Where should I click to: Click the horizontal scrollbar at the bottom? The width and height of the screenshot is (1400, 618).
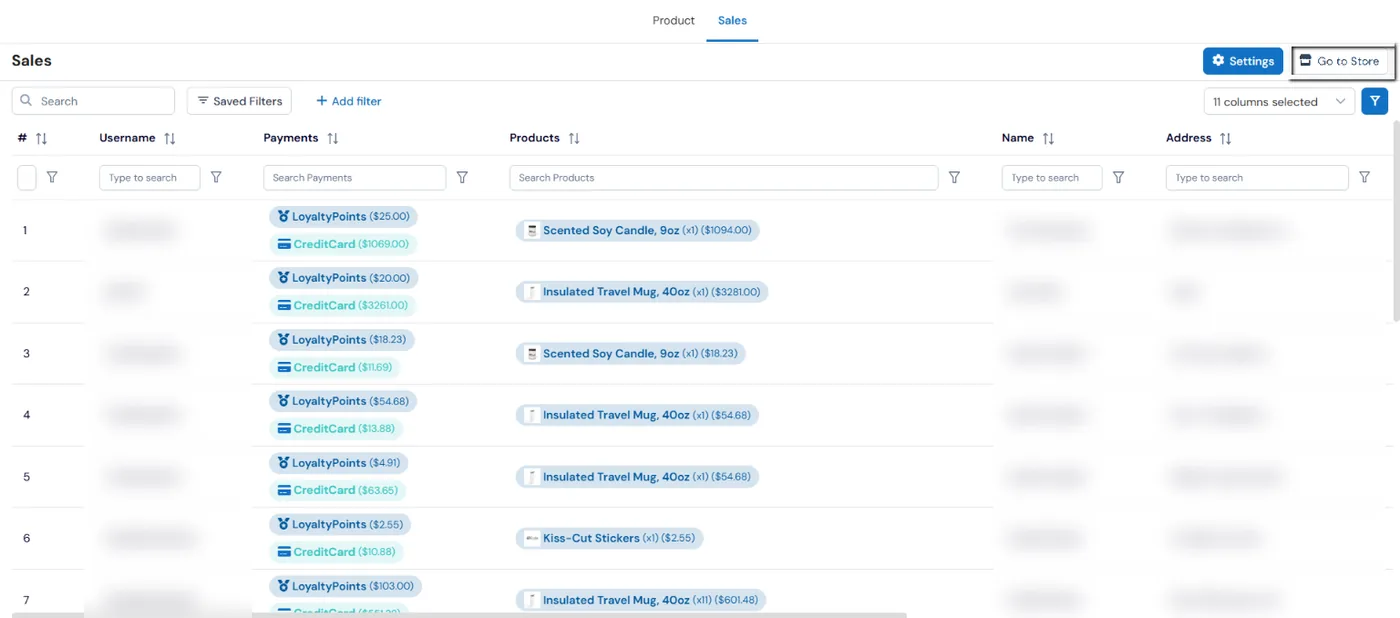(459, 614)
